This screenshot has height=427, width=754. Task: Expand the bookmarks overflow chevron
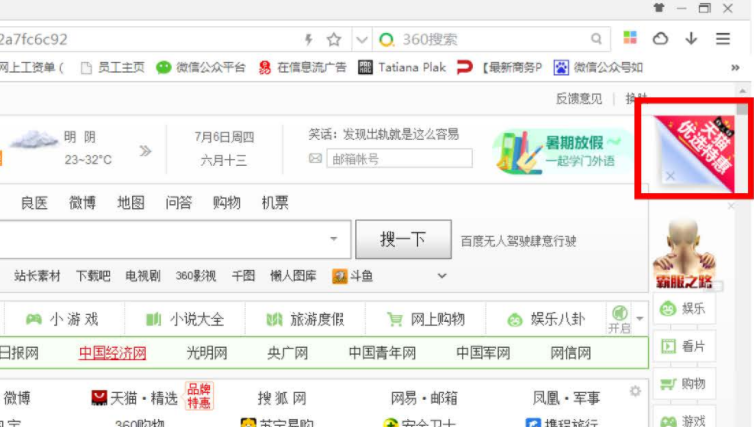pyautogui.click(x=735, y=68)
